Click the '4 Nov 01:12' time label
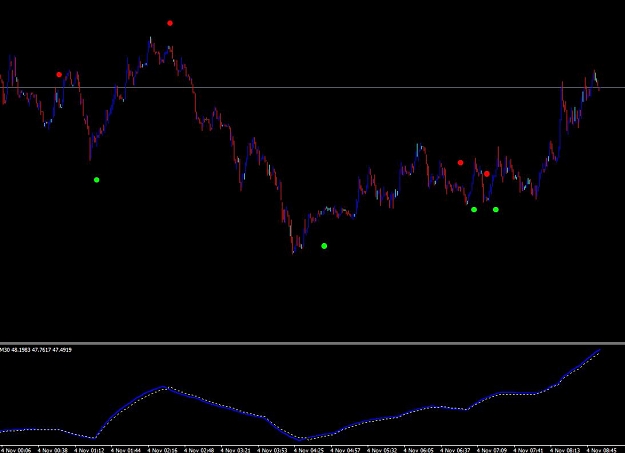The height and width of the screenshot is (453, 625). click(89, 450)
